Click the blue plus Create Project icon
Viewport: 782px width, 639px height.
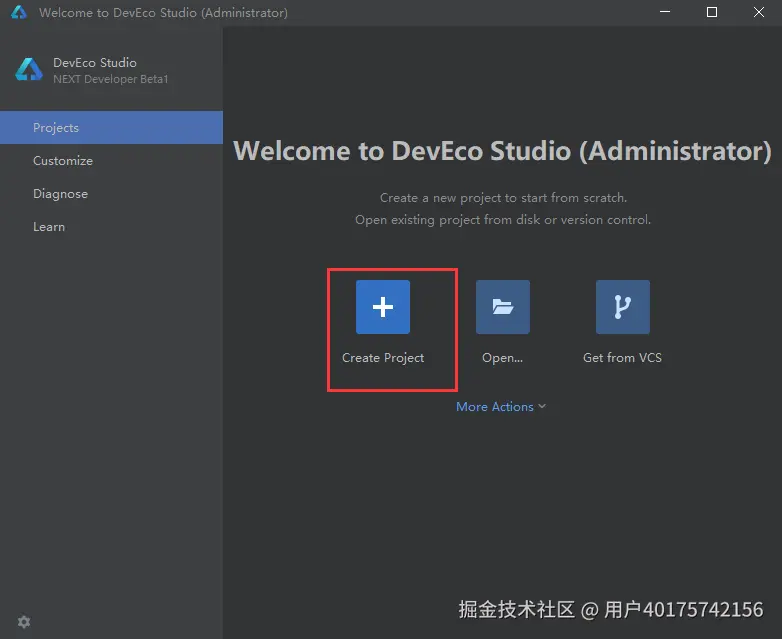pyautogui.click(x=383, y=307)
